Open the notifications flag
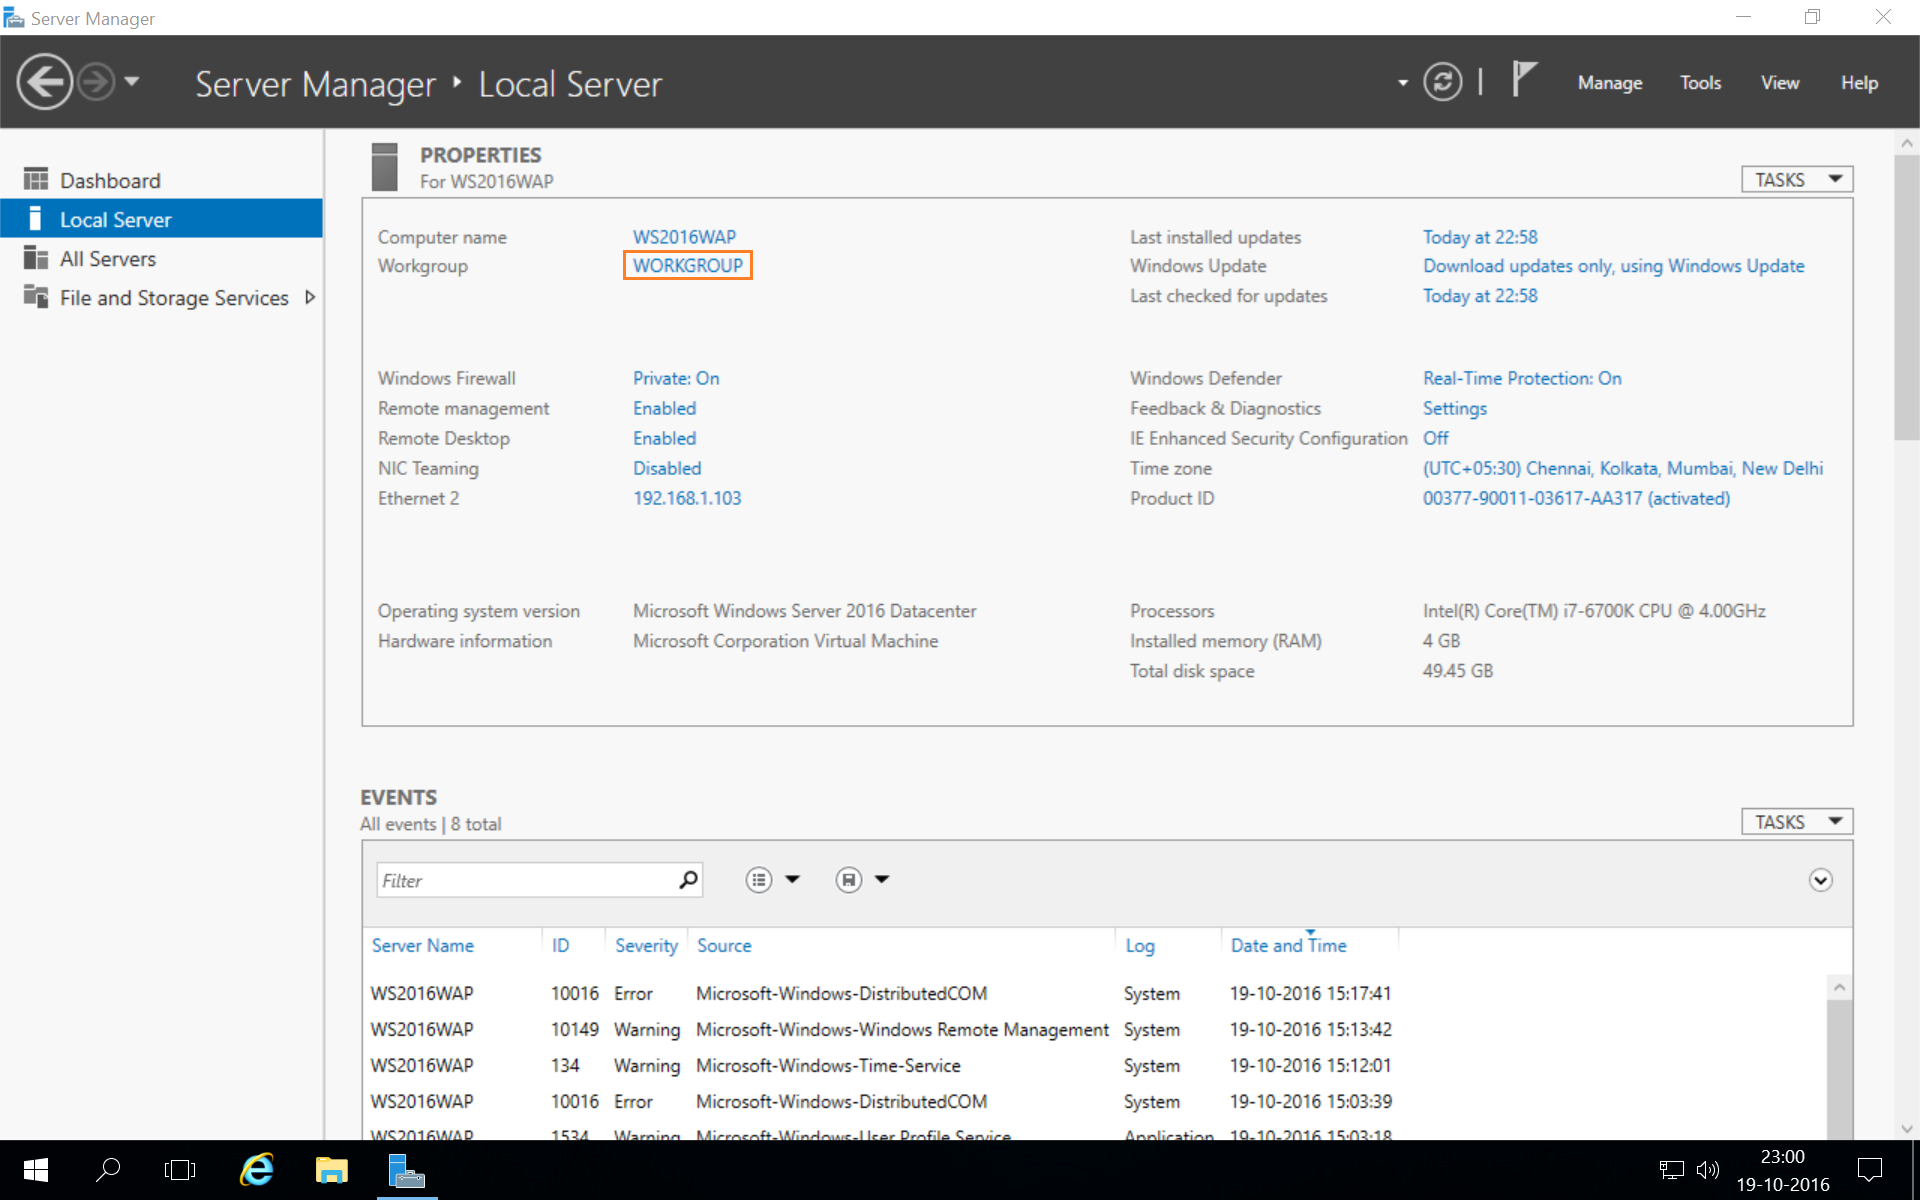1920x1200 pixels. tap(1524, 78)
